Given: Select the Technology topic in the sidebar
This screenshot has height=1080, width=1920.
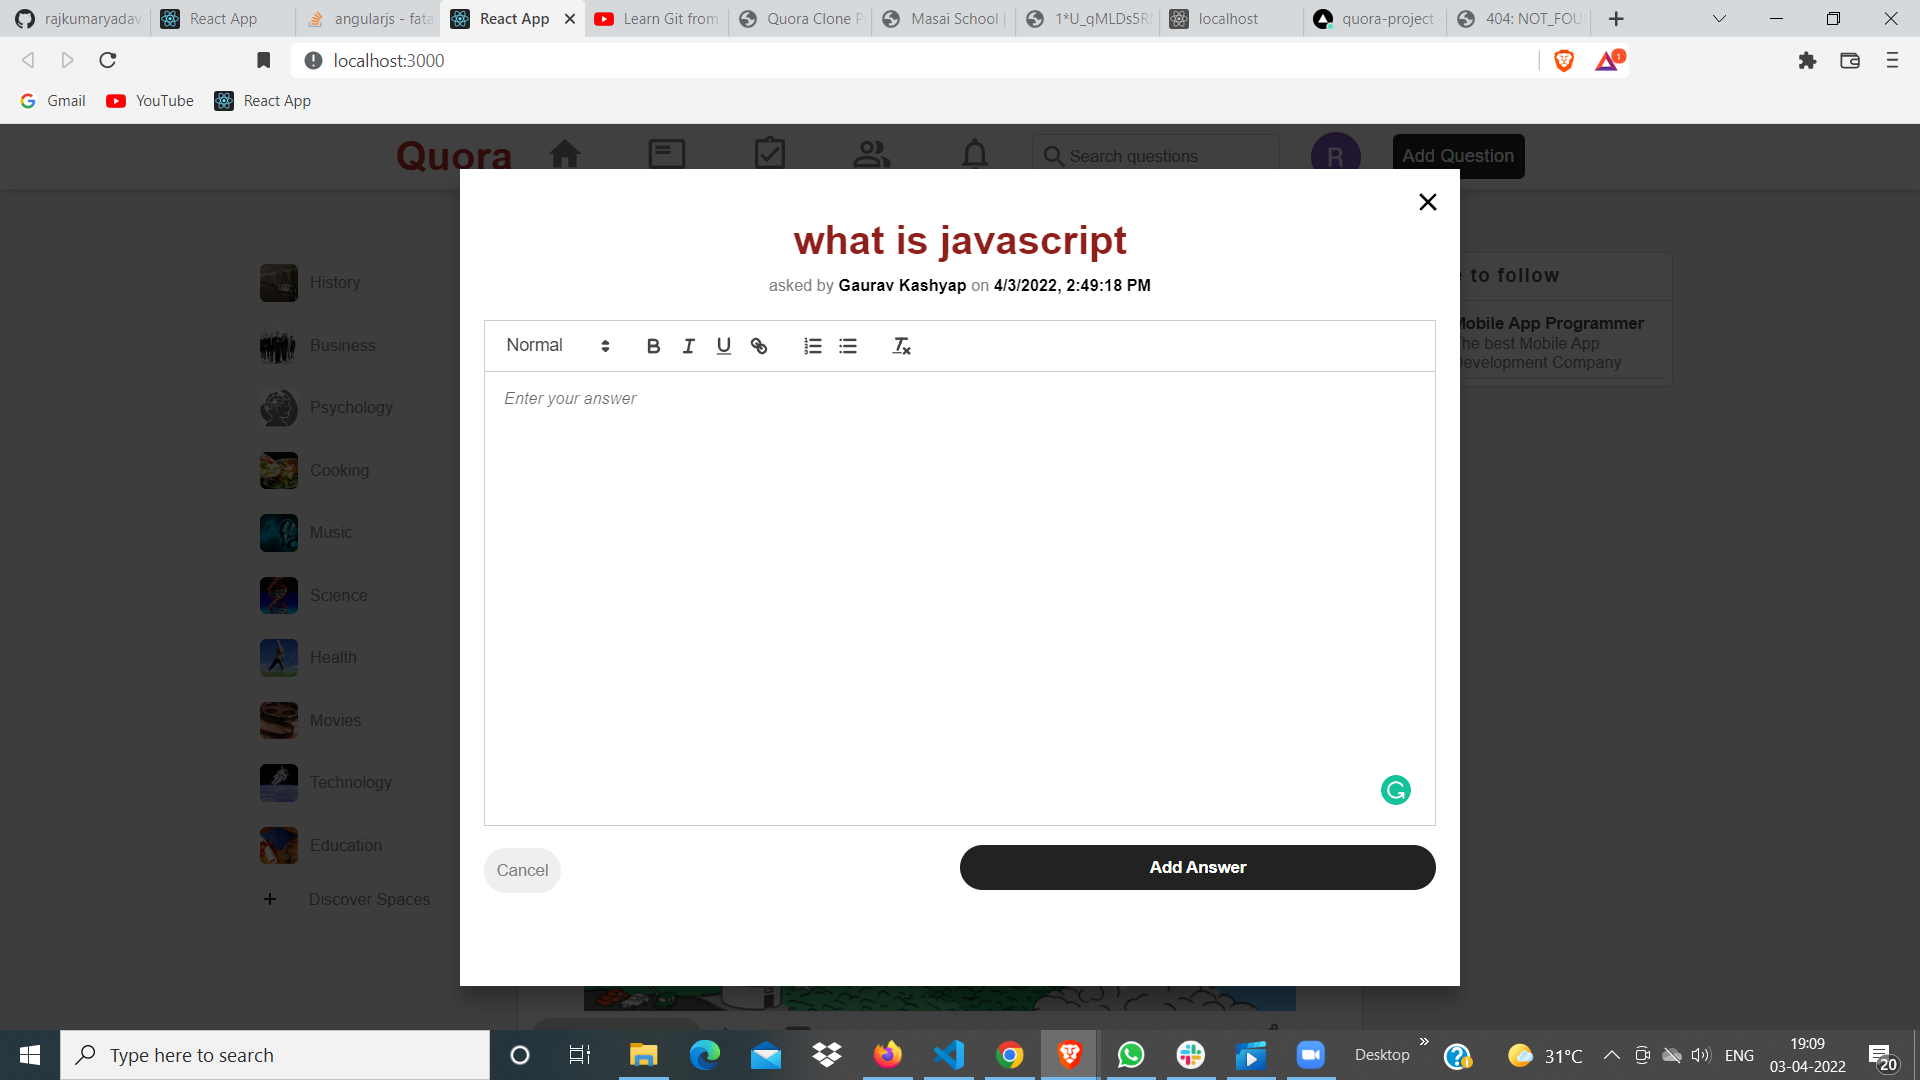Looking at the screenshot, I should click(350, 782).
